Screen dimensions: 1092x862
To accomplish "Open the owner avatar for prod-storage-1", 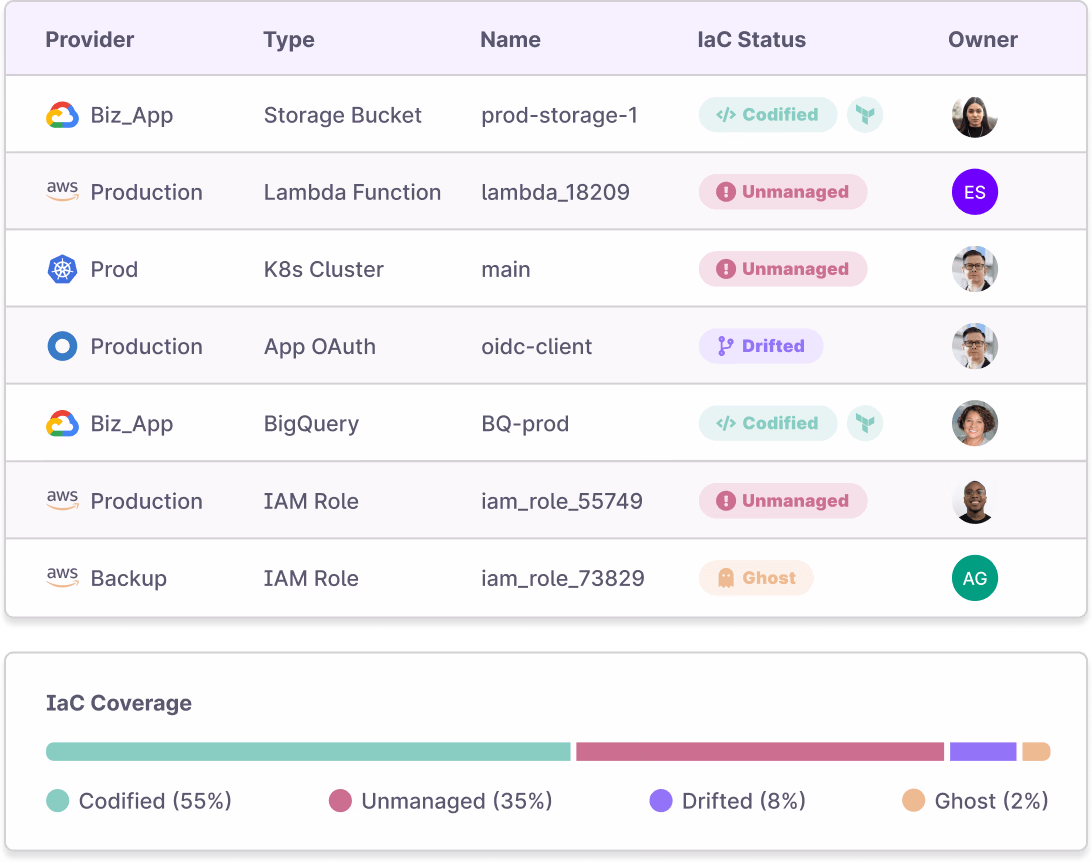I will point(974,115).
